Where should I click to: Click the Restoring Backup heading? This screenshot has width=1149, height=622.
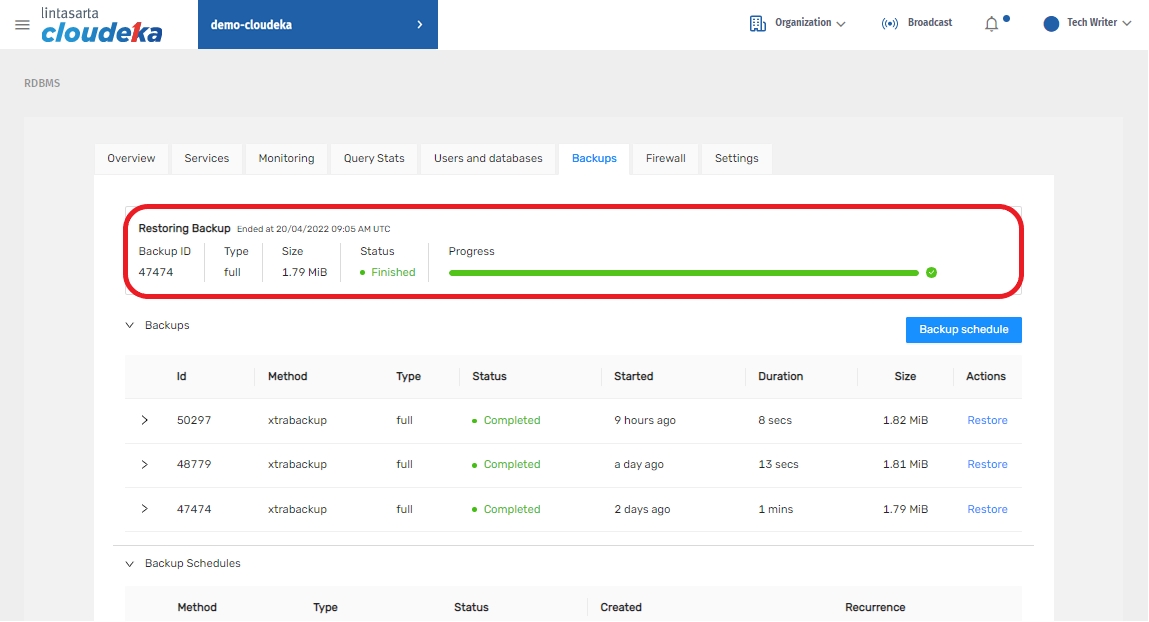click(185, 229)
